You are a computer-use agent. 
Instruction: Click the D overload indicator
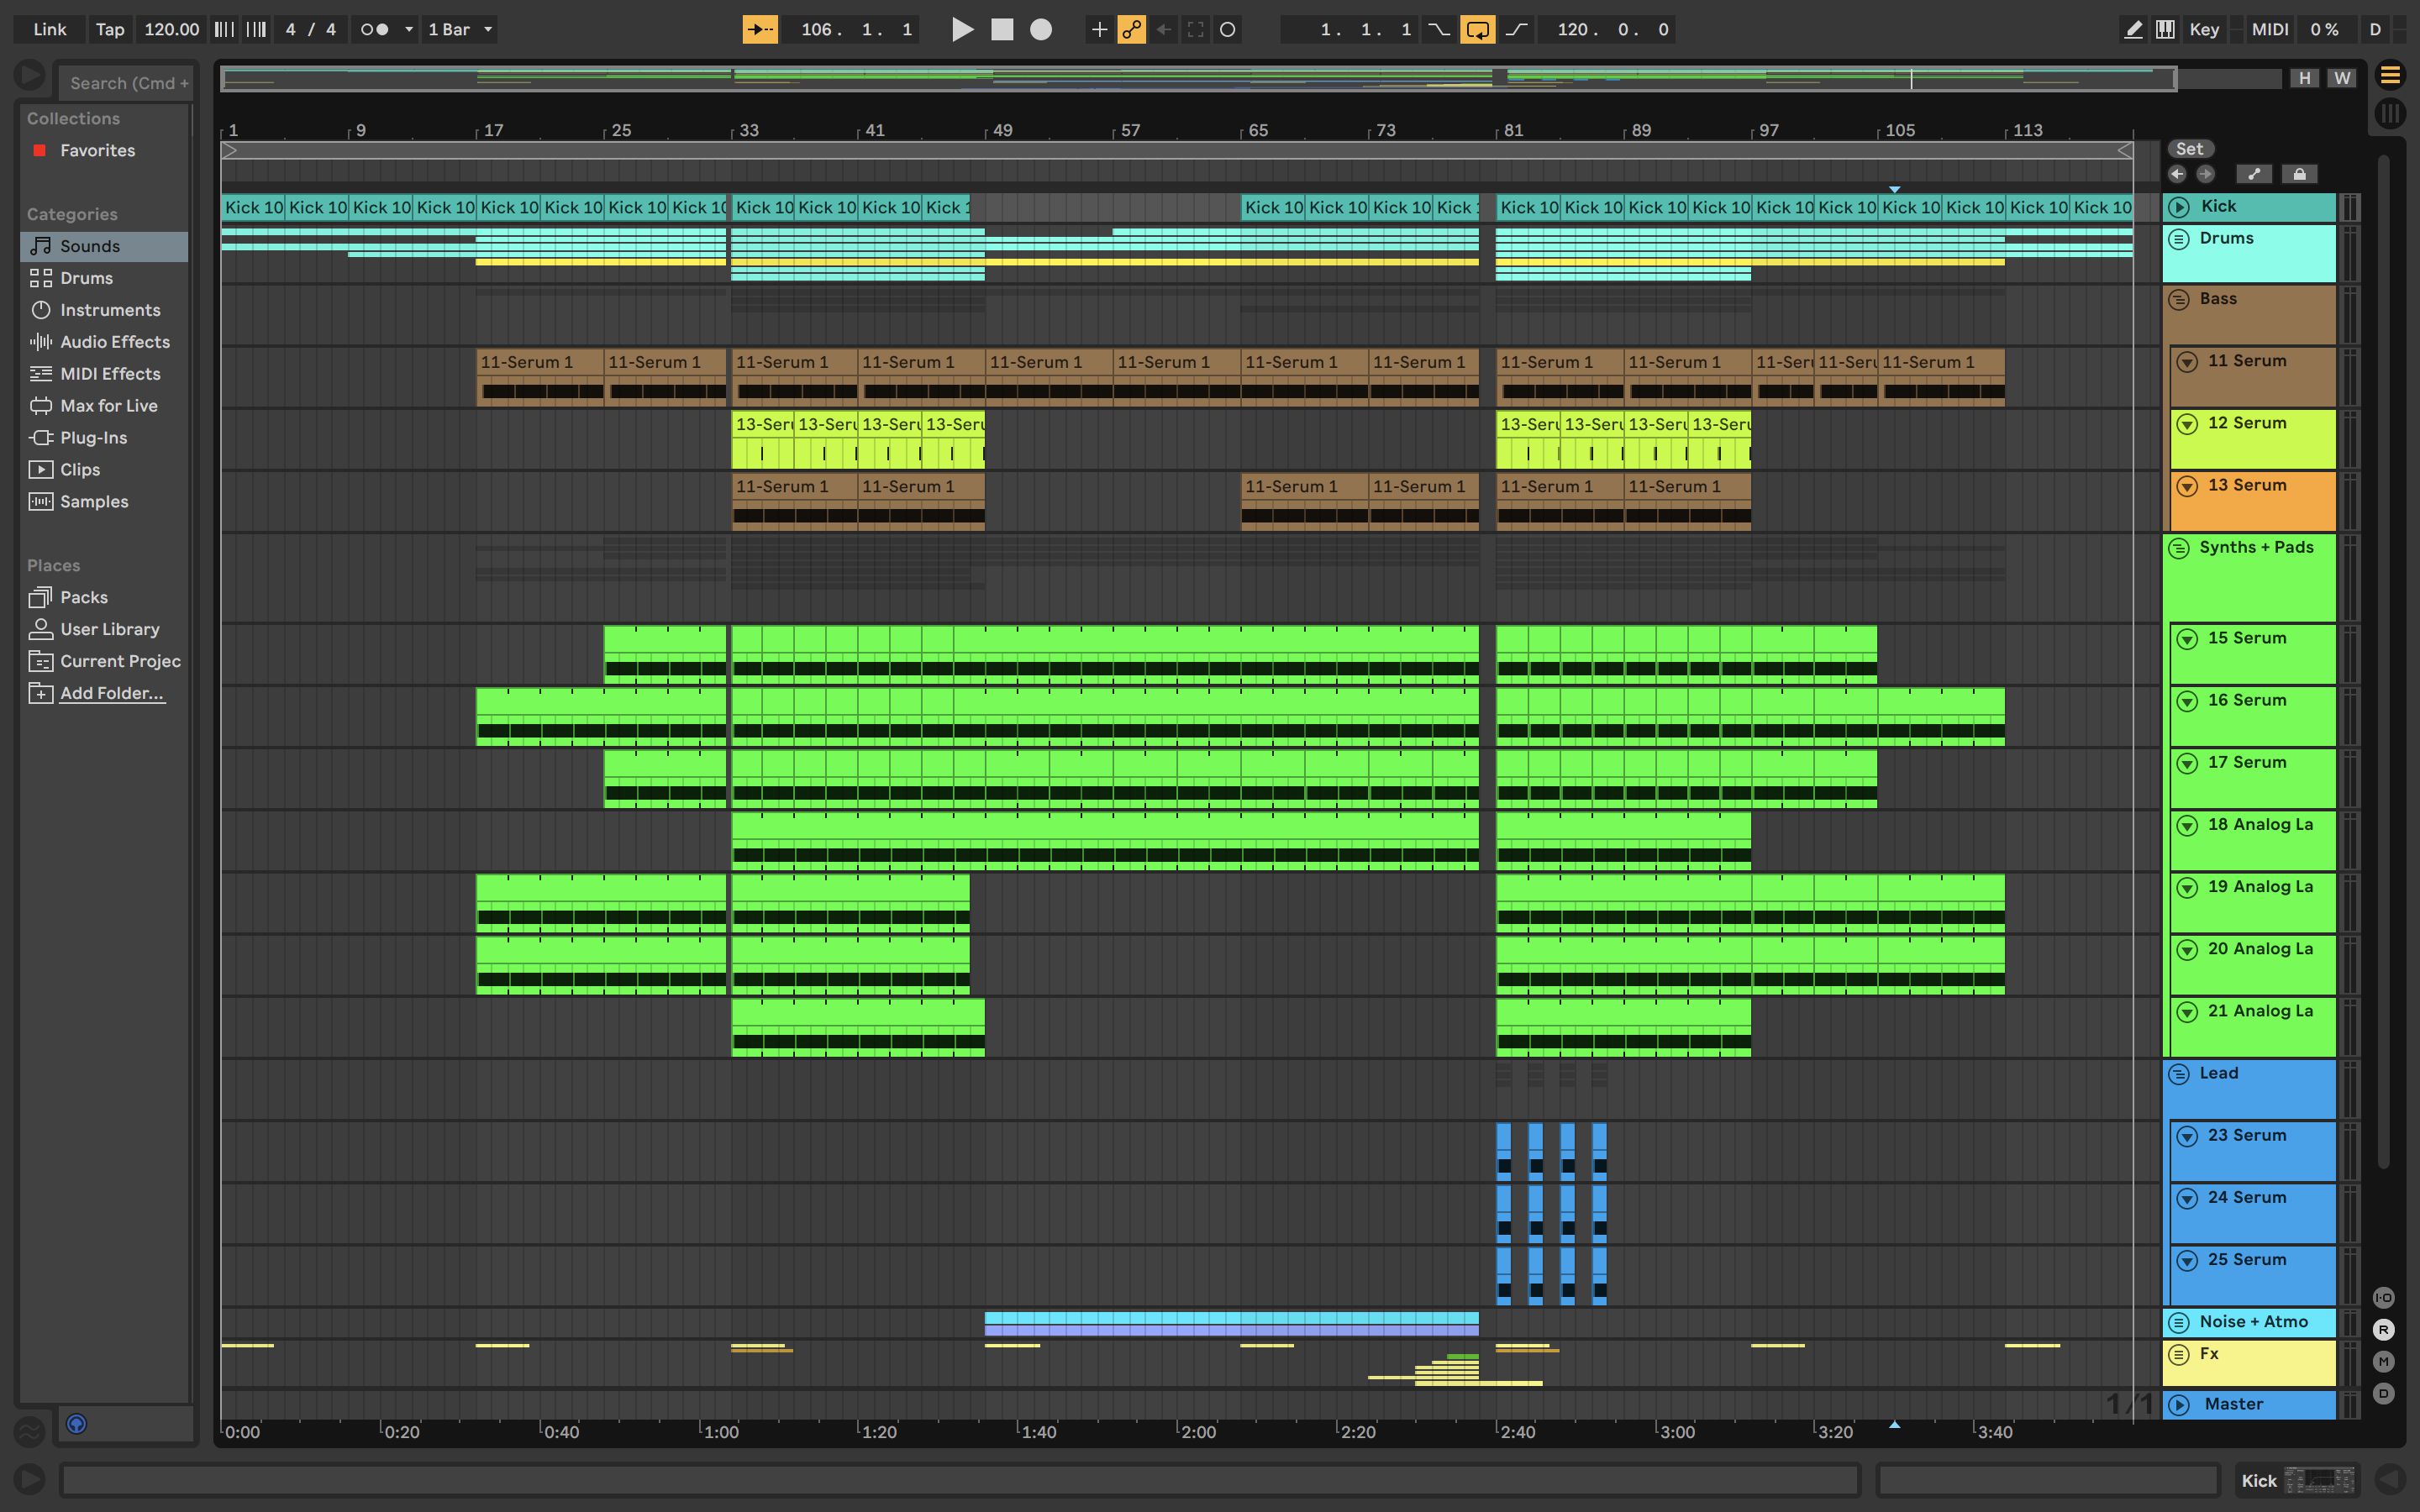[2375, 29]
